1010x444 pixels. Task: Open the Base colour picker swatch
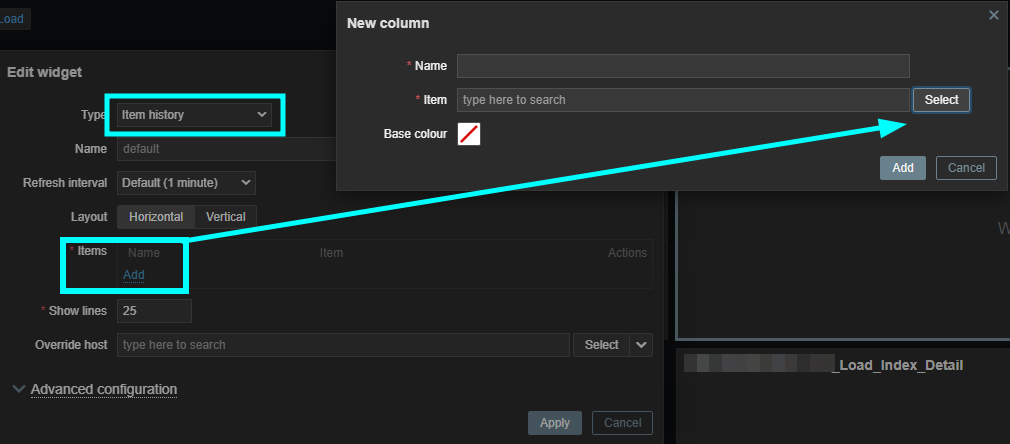(x=469, y=133)
